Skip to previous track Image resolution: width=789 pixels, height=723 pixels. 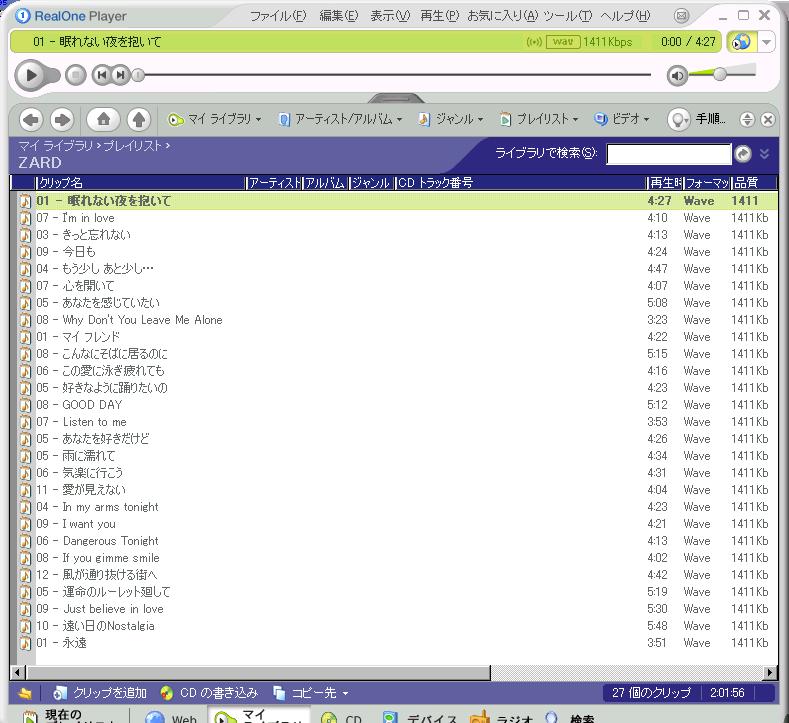[x=102, y=75]
